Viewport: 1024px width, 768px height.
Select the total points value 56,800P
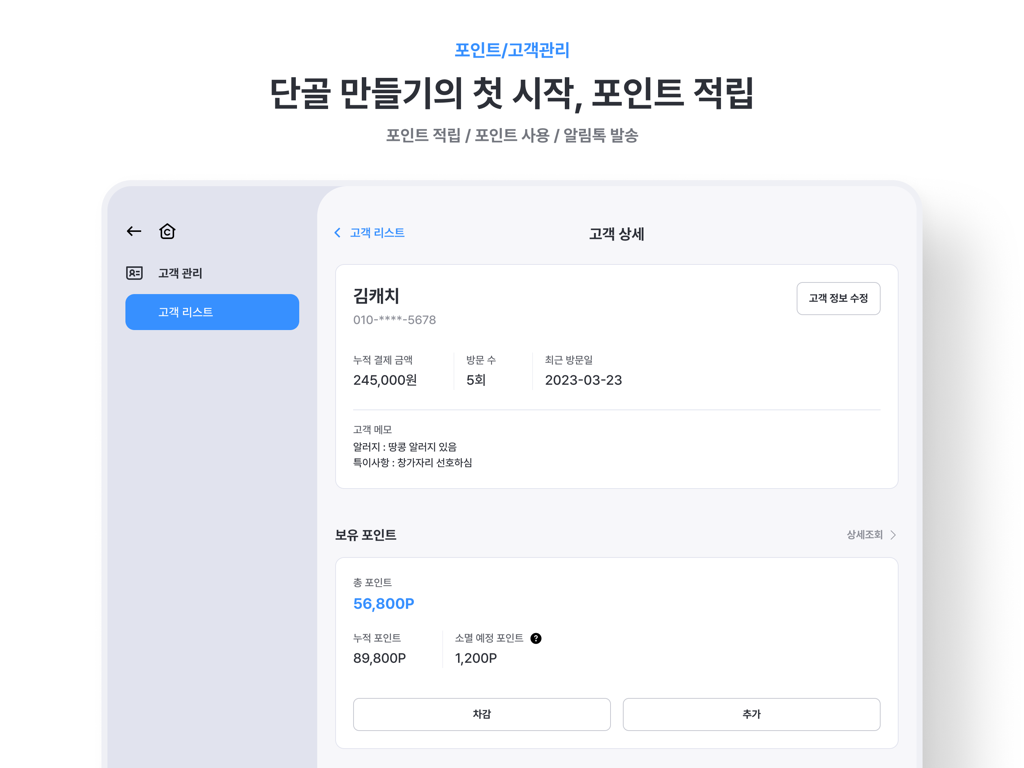(383, 603)
